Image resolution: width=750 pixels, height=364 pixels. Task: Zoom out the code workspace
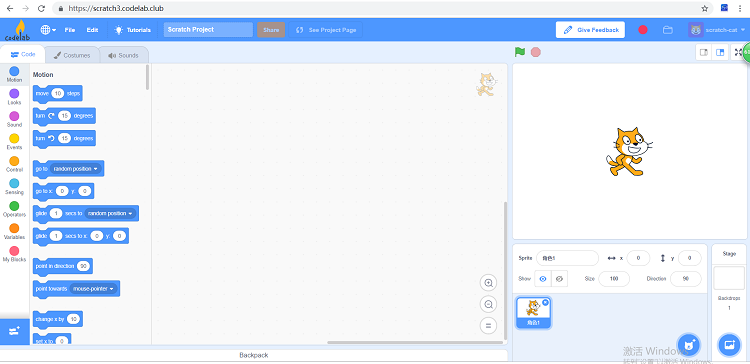[x=488, y=304]
